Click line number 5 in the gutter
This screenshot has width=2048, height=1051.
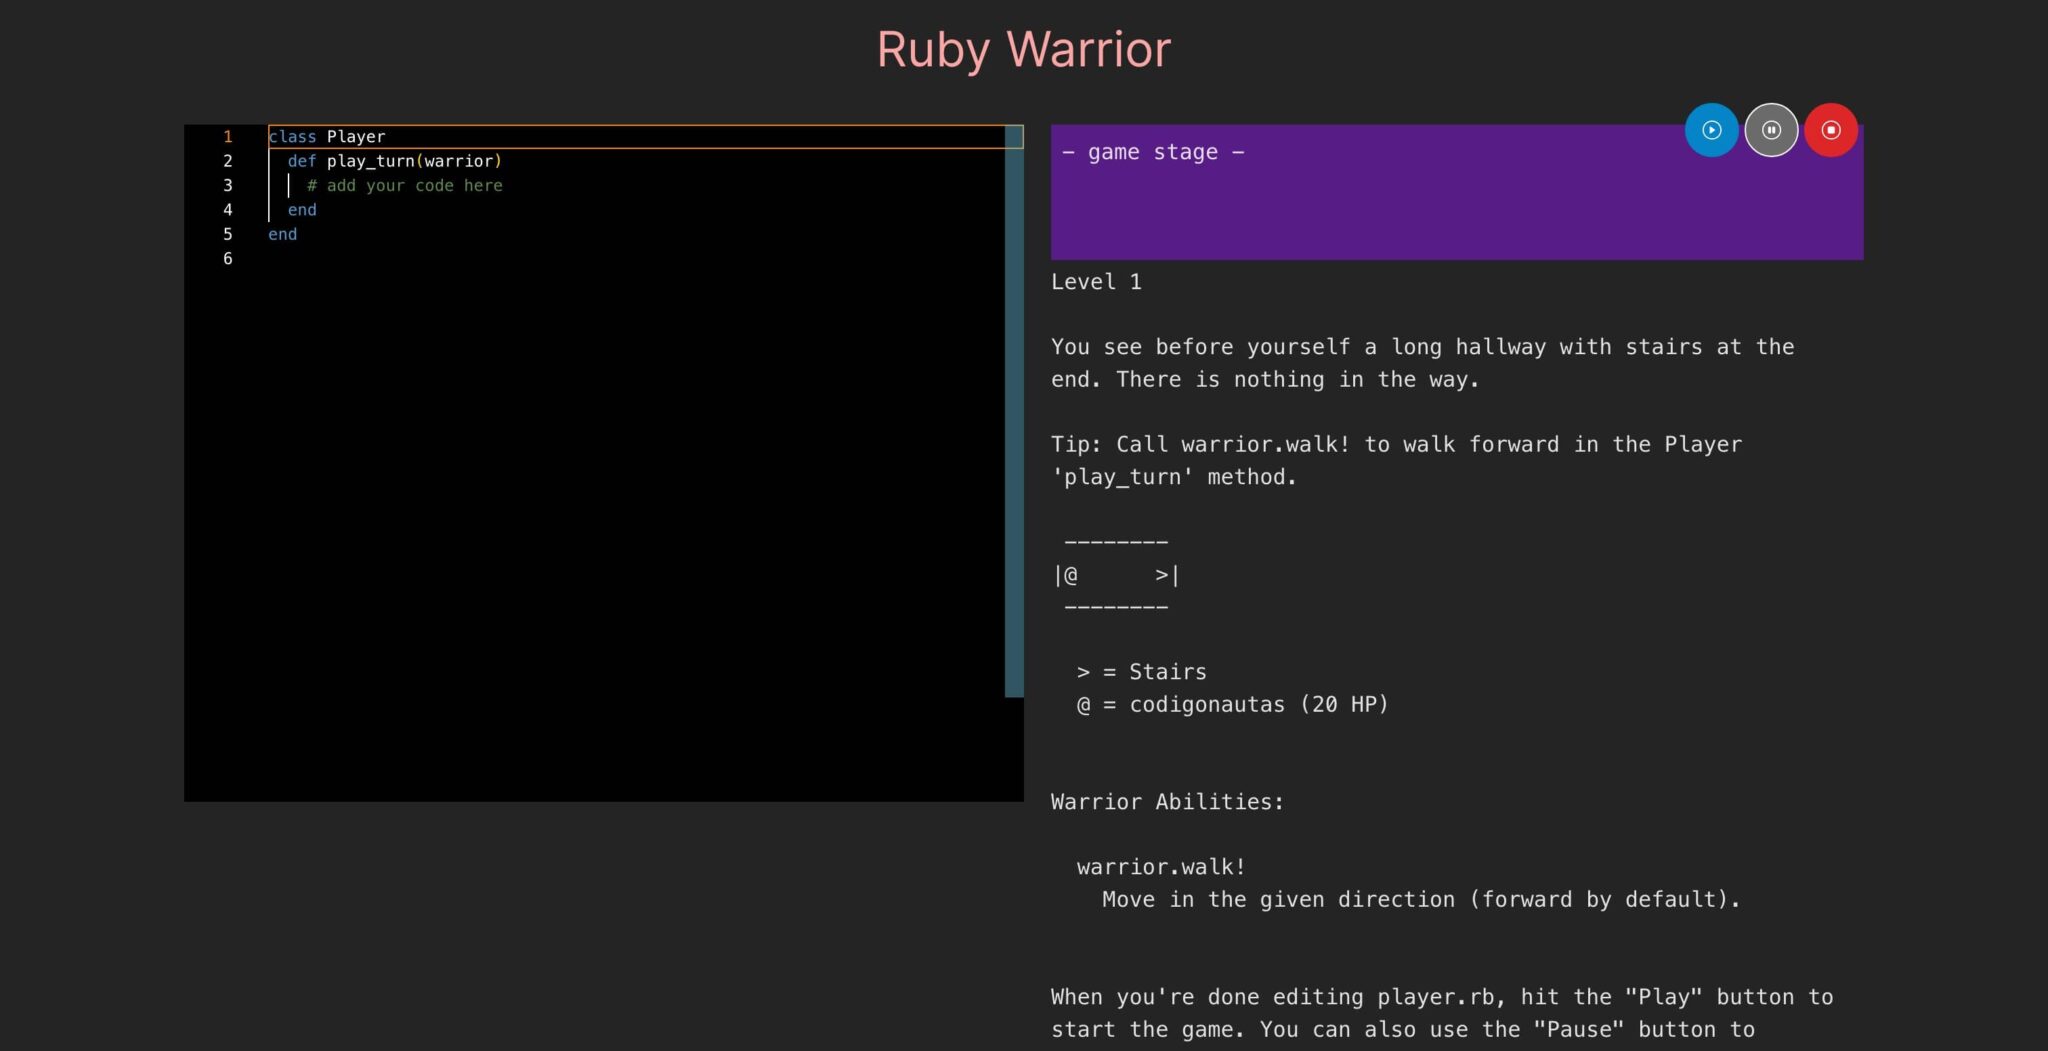pos(228,234)
